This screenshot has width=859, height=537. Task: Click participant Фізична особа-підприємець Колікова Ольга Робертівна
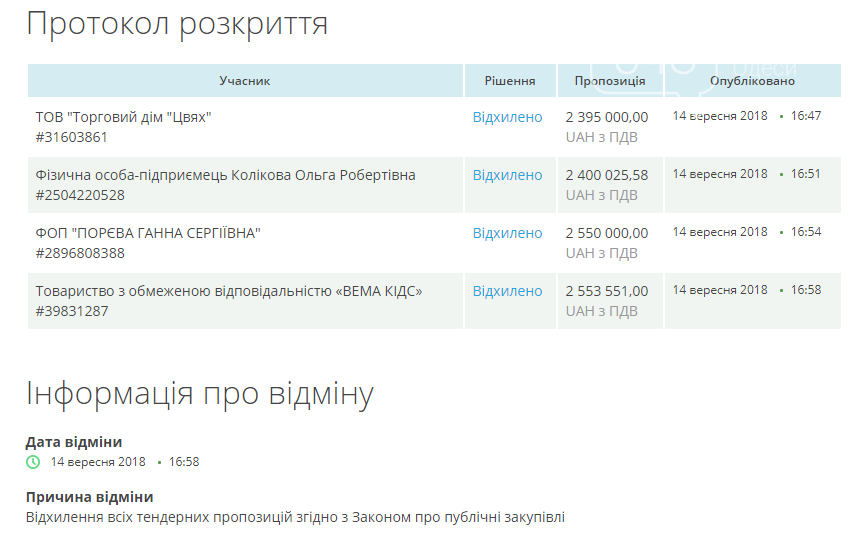[x=225, y=175]
